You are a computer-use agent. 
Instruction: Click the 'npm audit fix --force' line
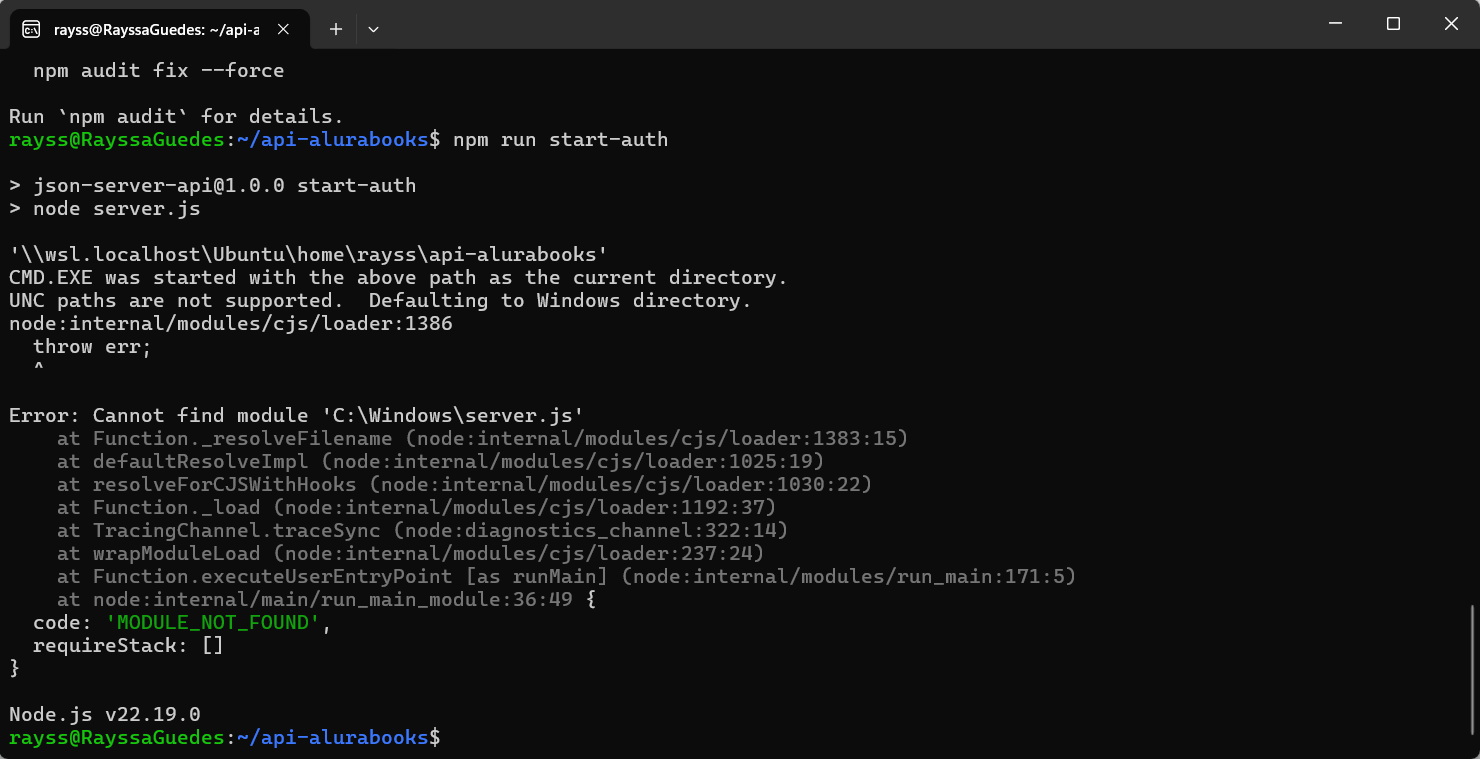158,71
